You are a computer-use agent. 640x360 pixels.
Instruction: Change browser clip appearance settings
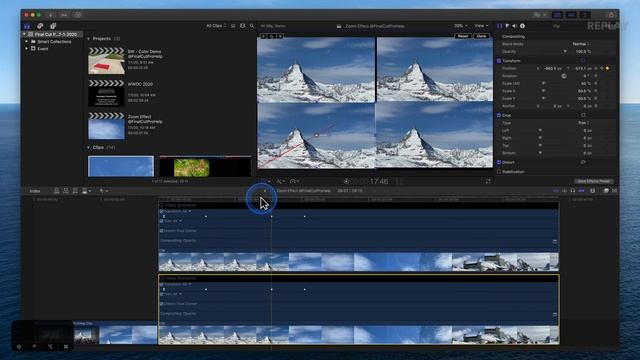click(x=242, y=26)
